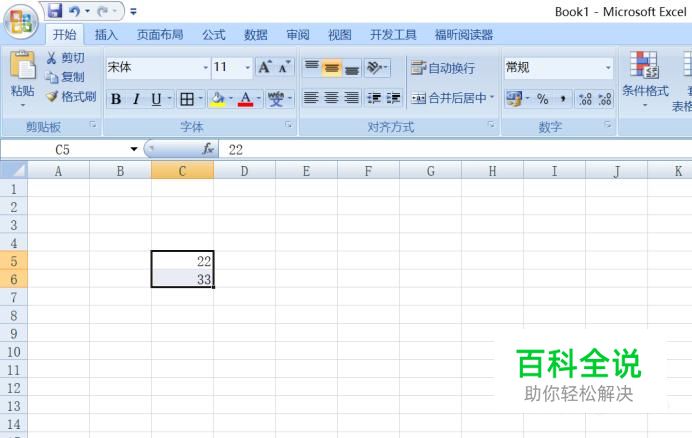Apply cell borders icon
This screenshot has height=438, width=692.
(x=187, y=99)
